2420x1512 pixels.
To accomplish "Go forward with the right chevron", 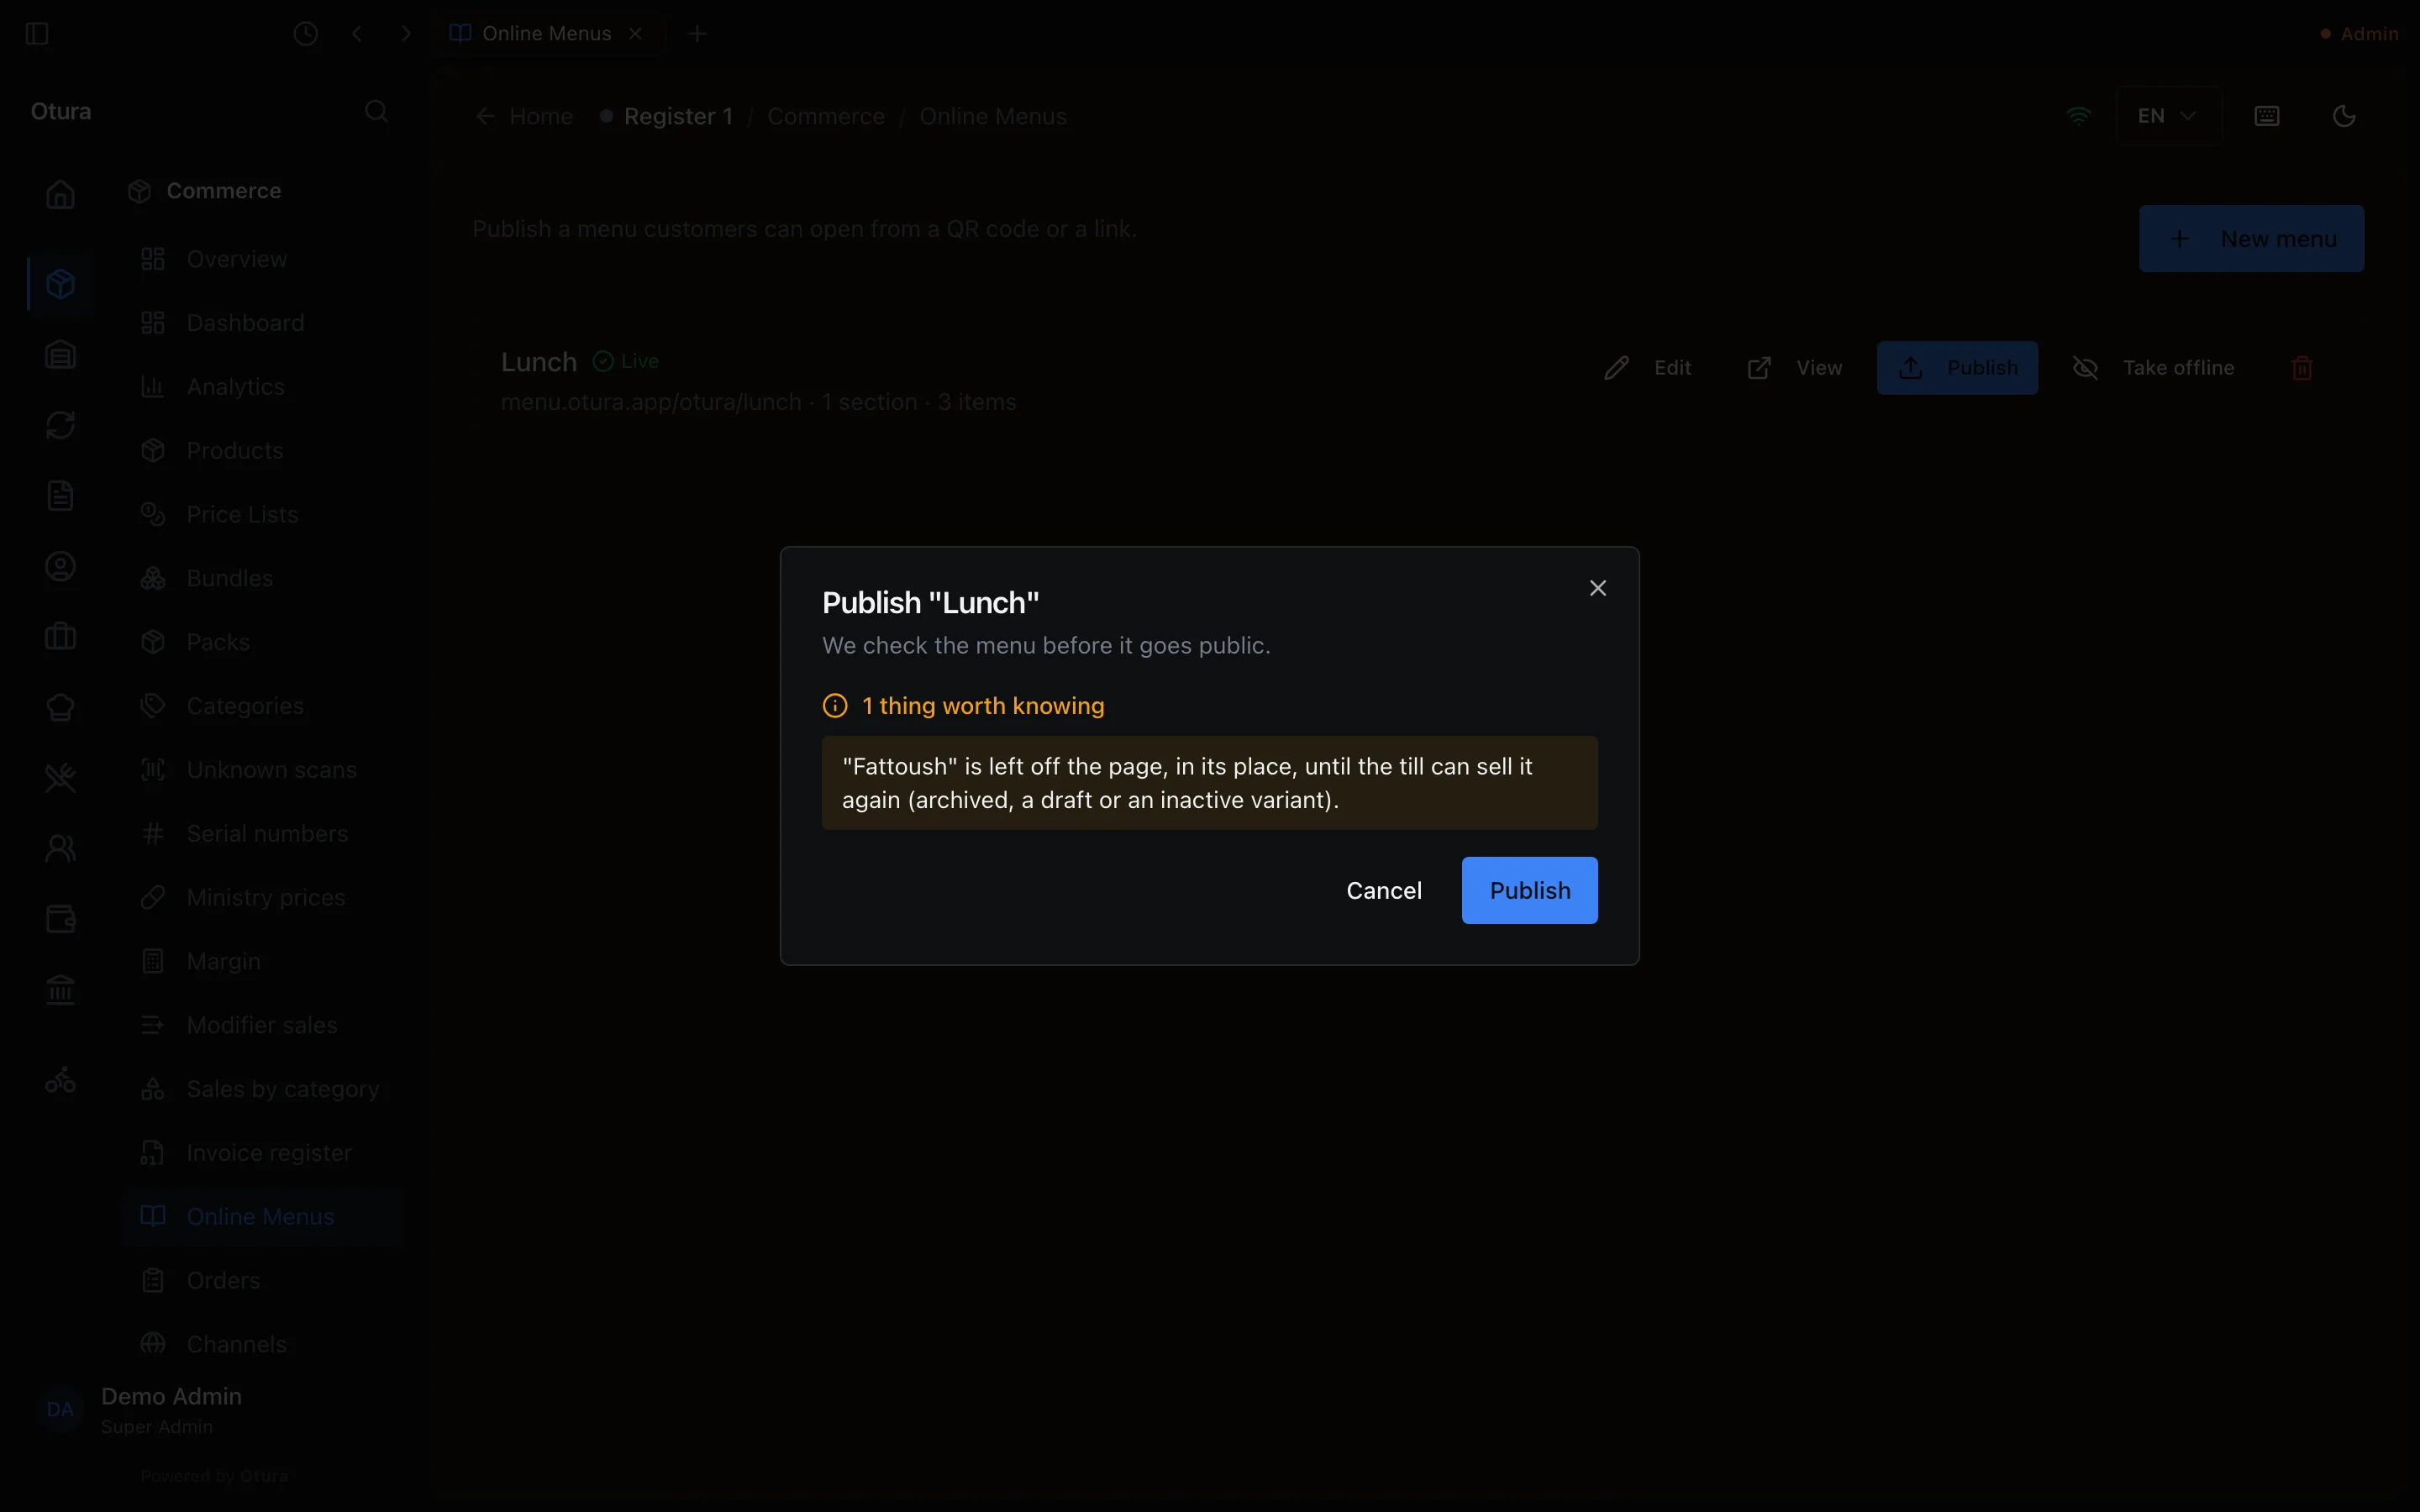I will pyautogui.click(x=406, y=34).
